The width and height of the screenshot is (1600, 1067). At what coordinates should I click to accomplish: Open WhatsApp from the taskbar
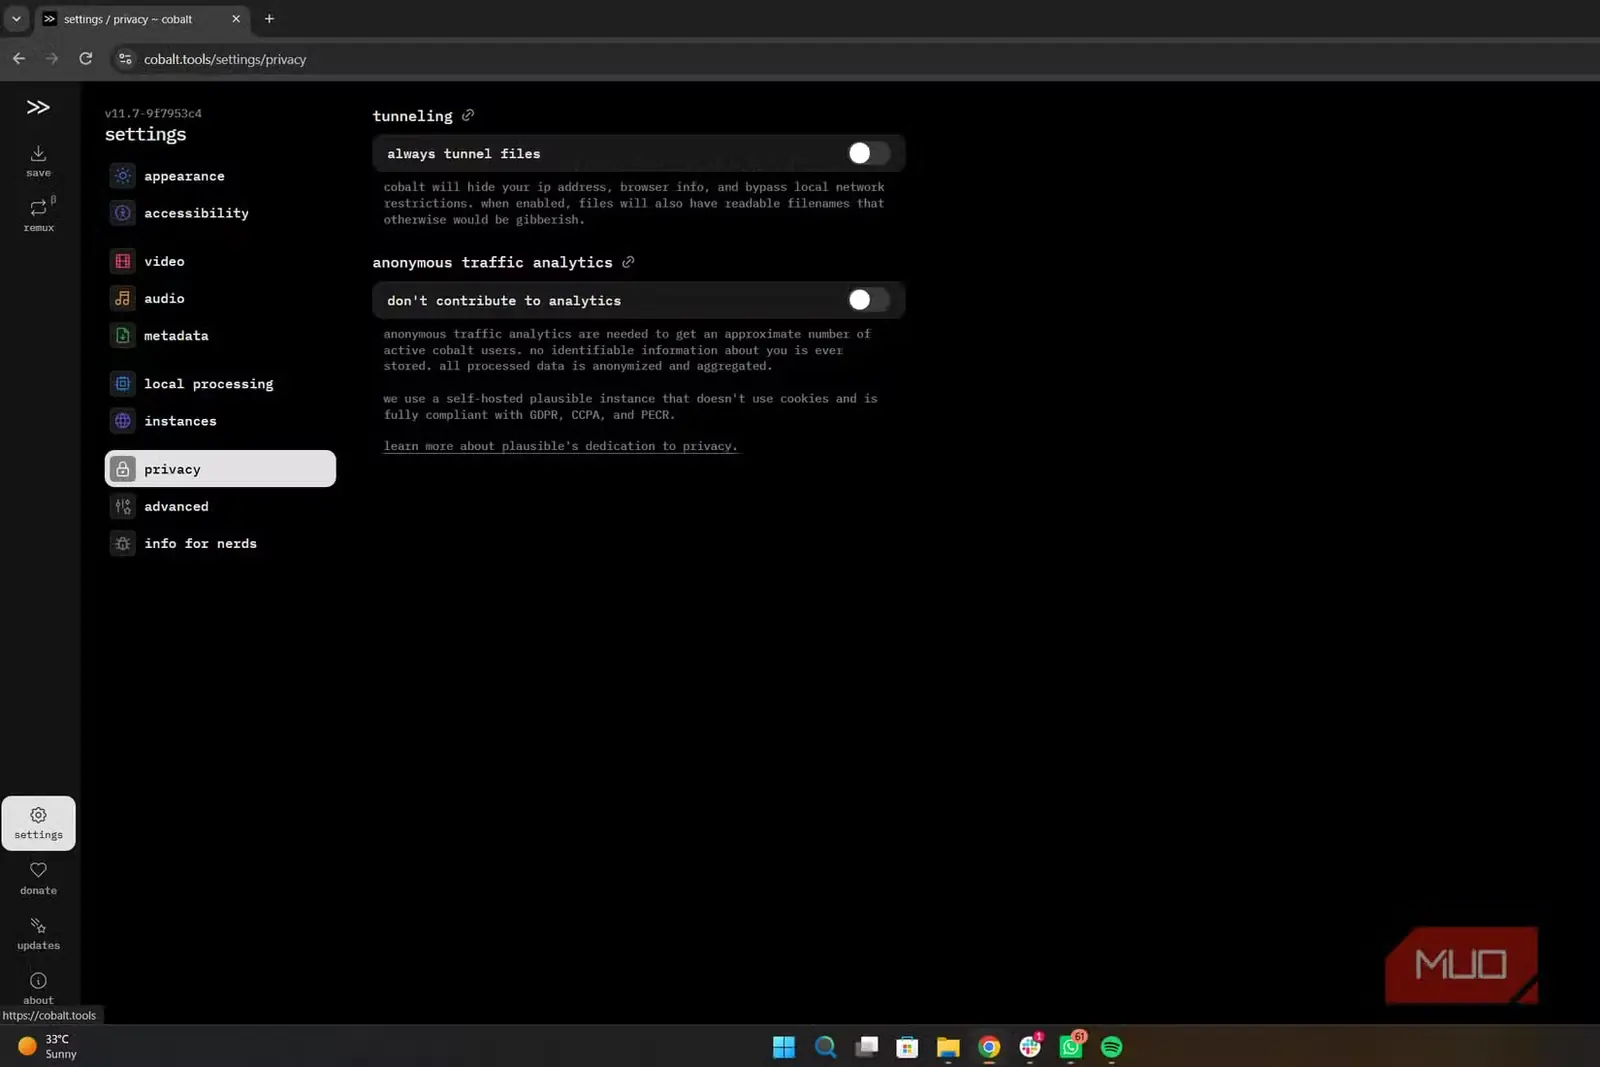tap(1071, 1047)
